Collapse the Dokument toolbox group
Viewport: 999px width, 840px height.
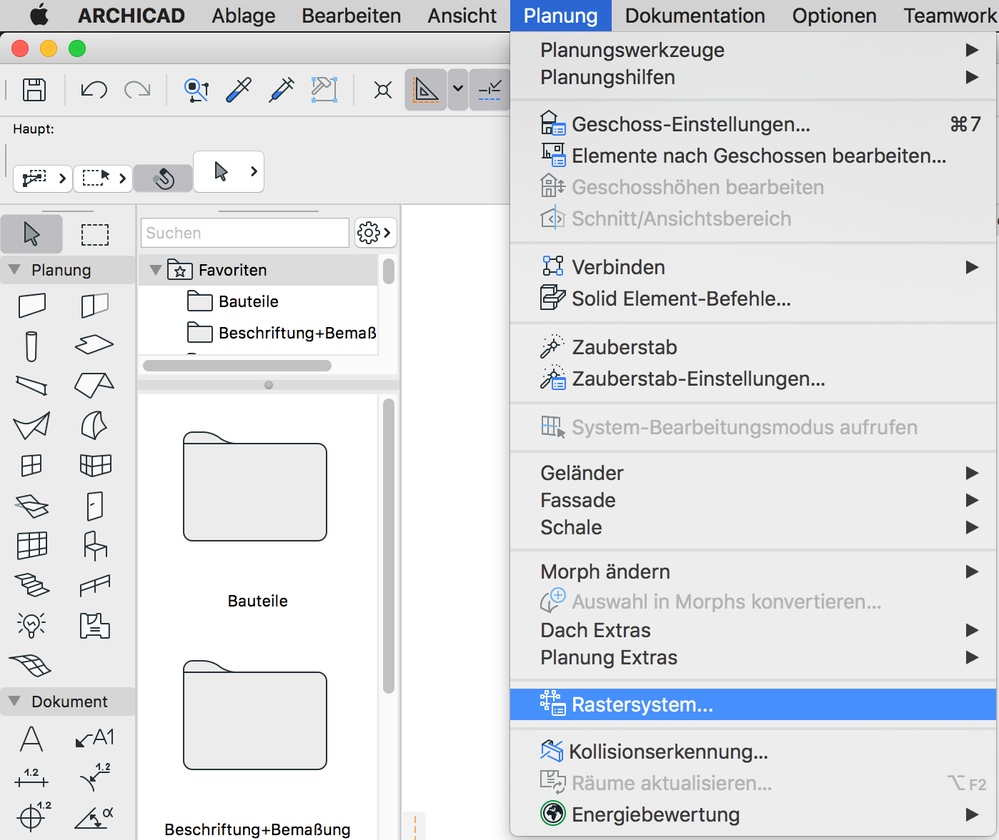coord(15,701)
